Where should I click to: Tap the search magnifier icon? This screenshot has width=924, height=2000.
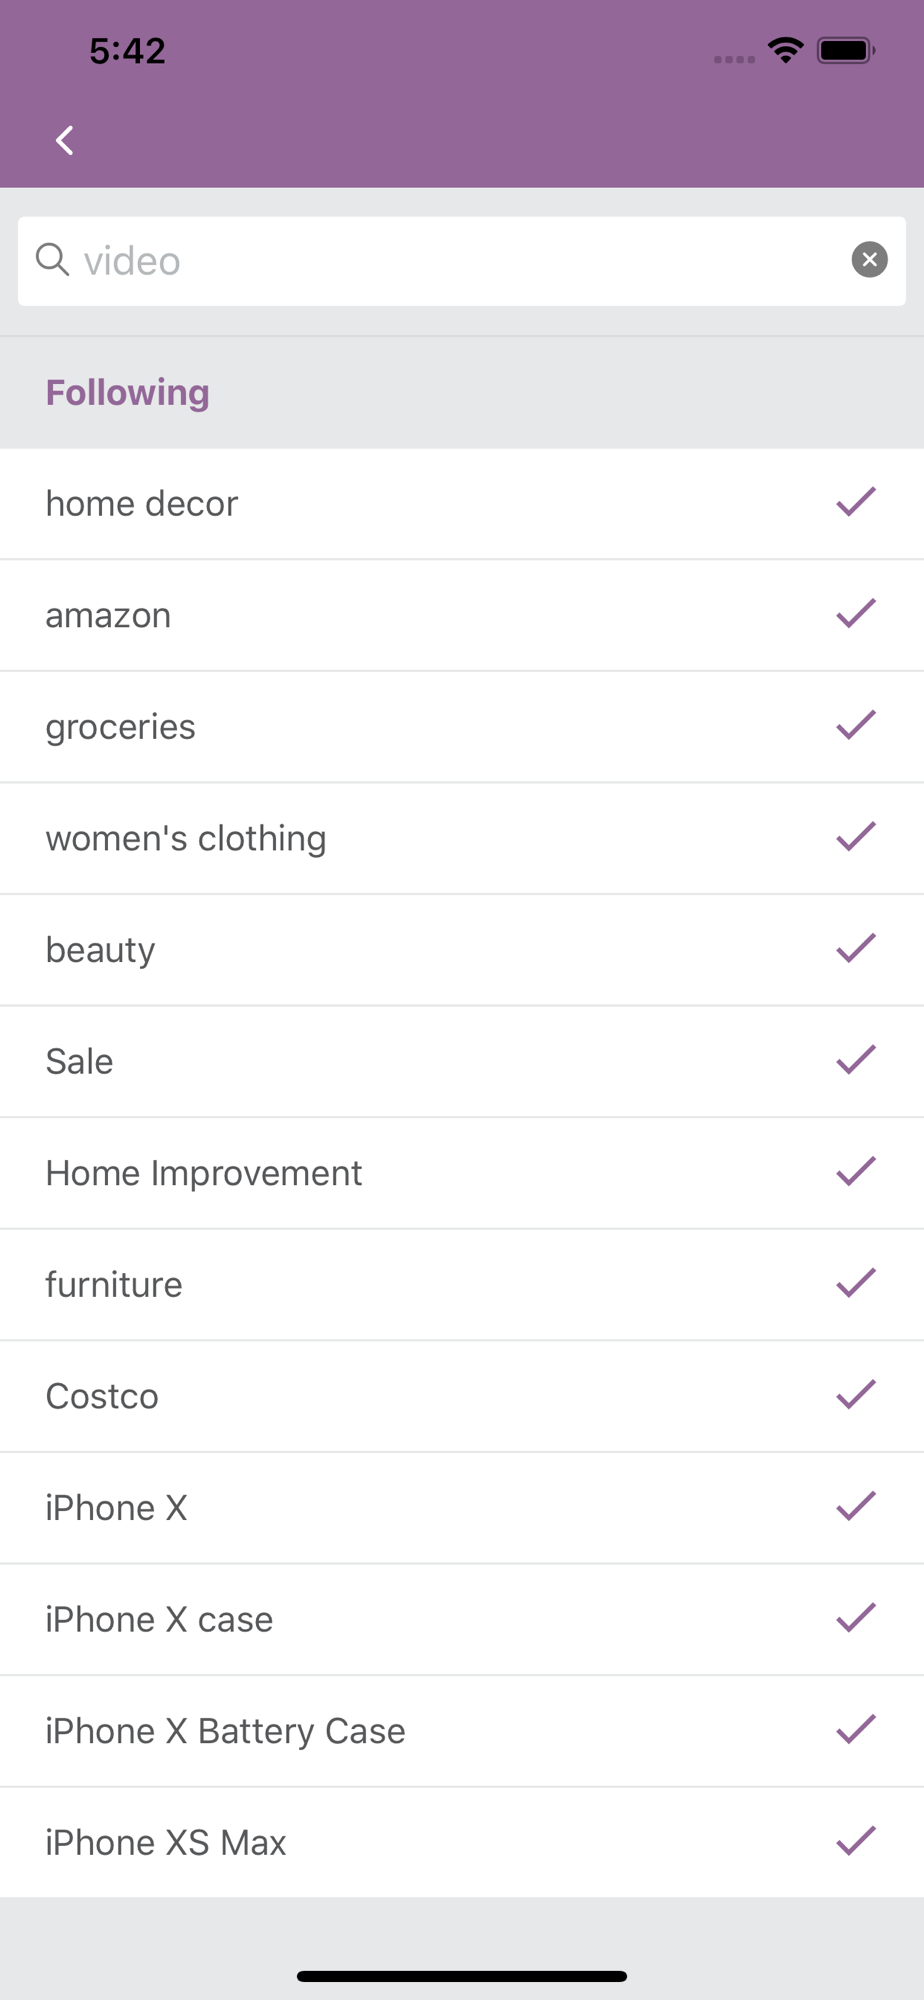[52, 259]
